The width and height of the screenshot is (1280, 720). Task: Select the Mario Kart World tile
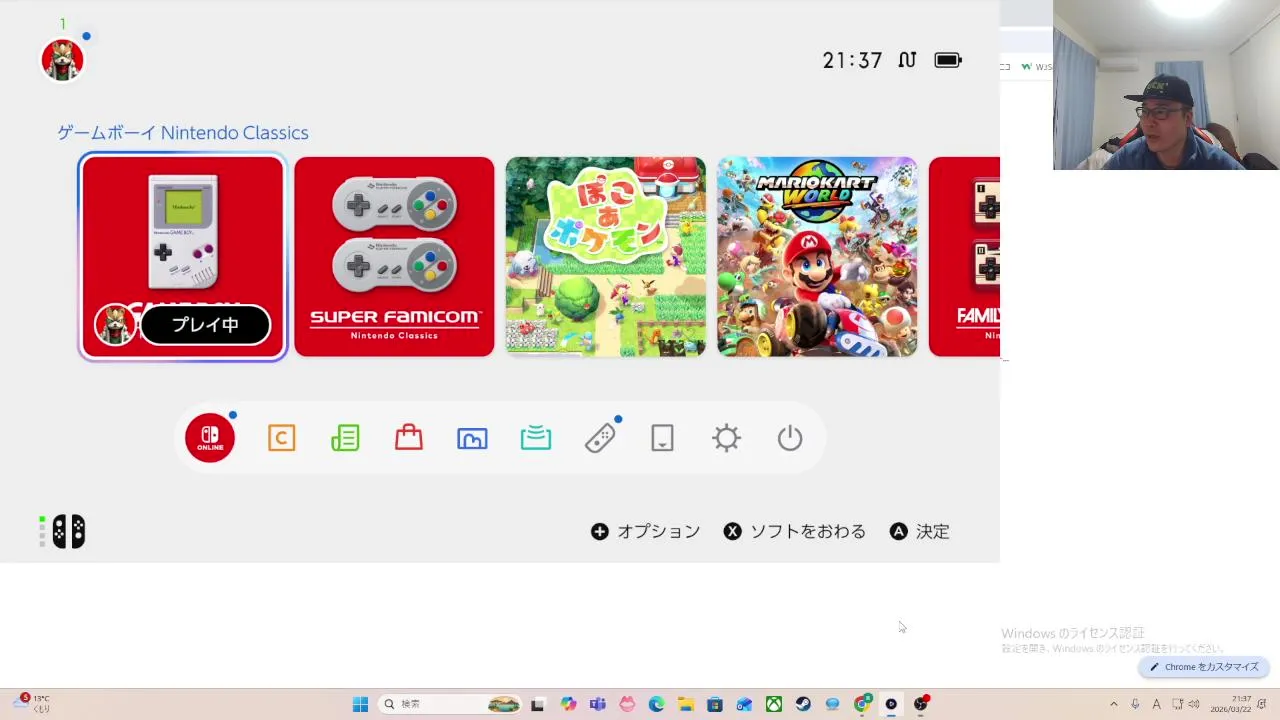(x=817, y=257)
